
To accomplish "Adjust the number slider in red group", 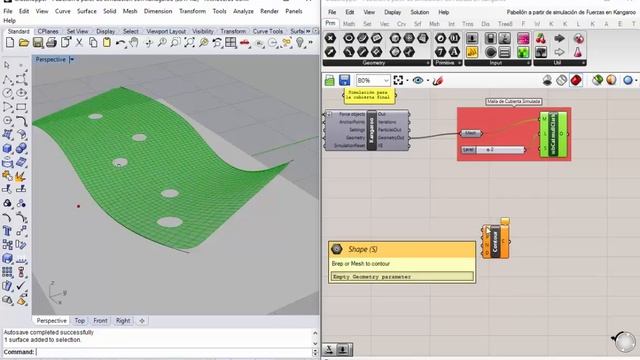I will tap(493, 150).
